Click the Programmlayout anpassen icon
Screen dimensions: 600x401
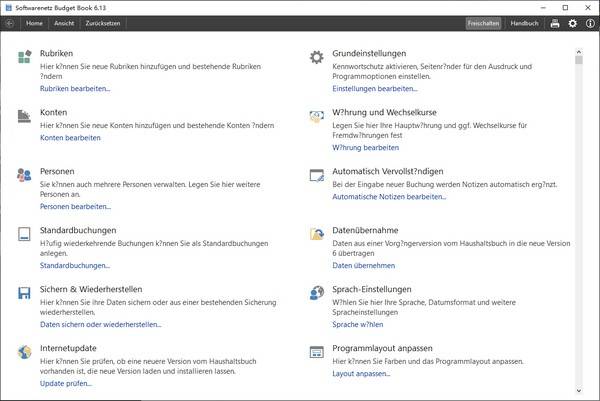point(316,352)
